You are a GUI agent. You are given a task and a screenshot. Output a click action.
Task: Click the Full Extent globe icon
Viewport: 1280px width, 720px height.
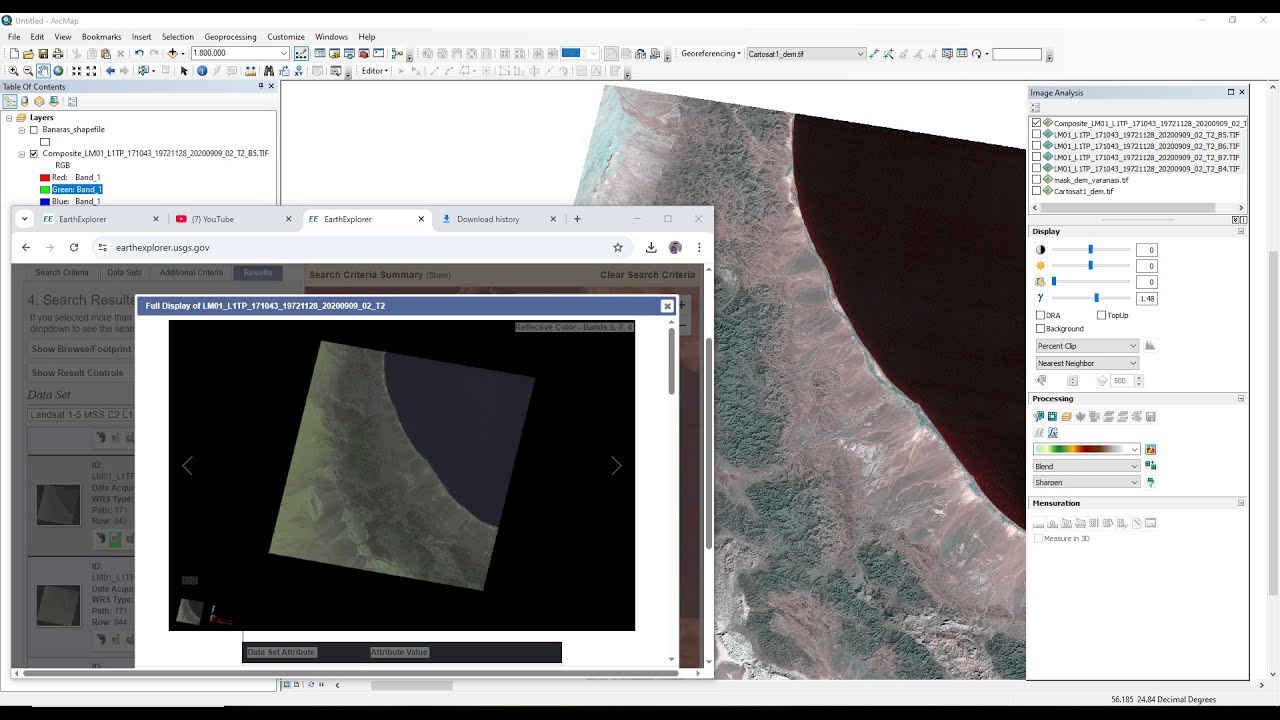(58, 71)
